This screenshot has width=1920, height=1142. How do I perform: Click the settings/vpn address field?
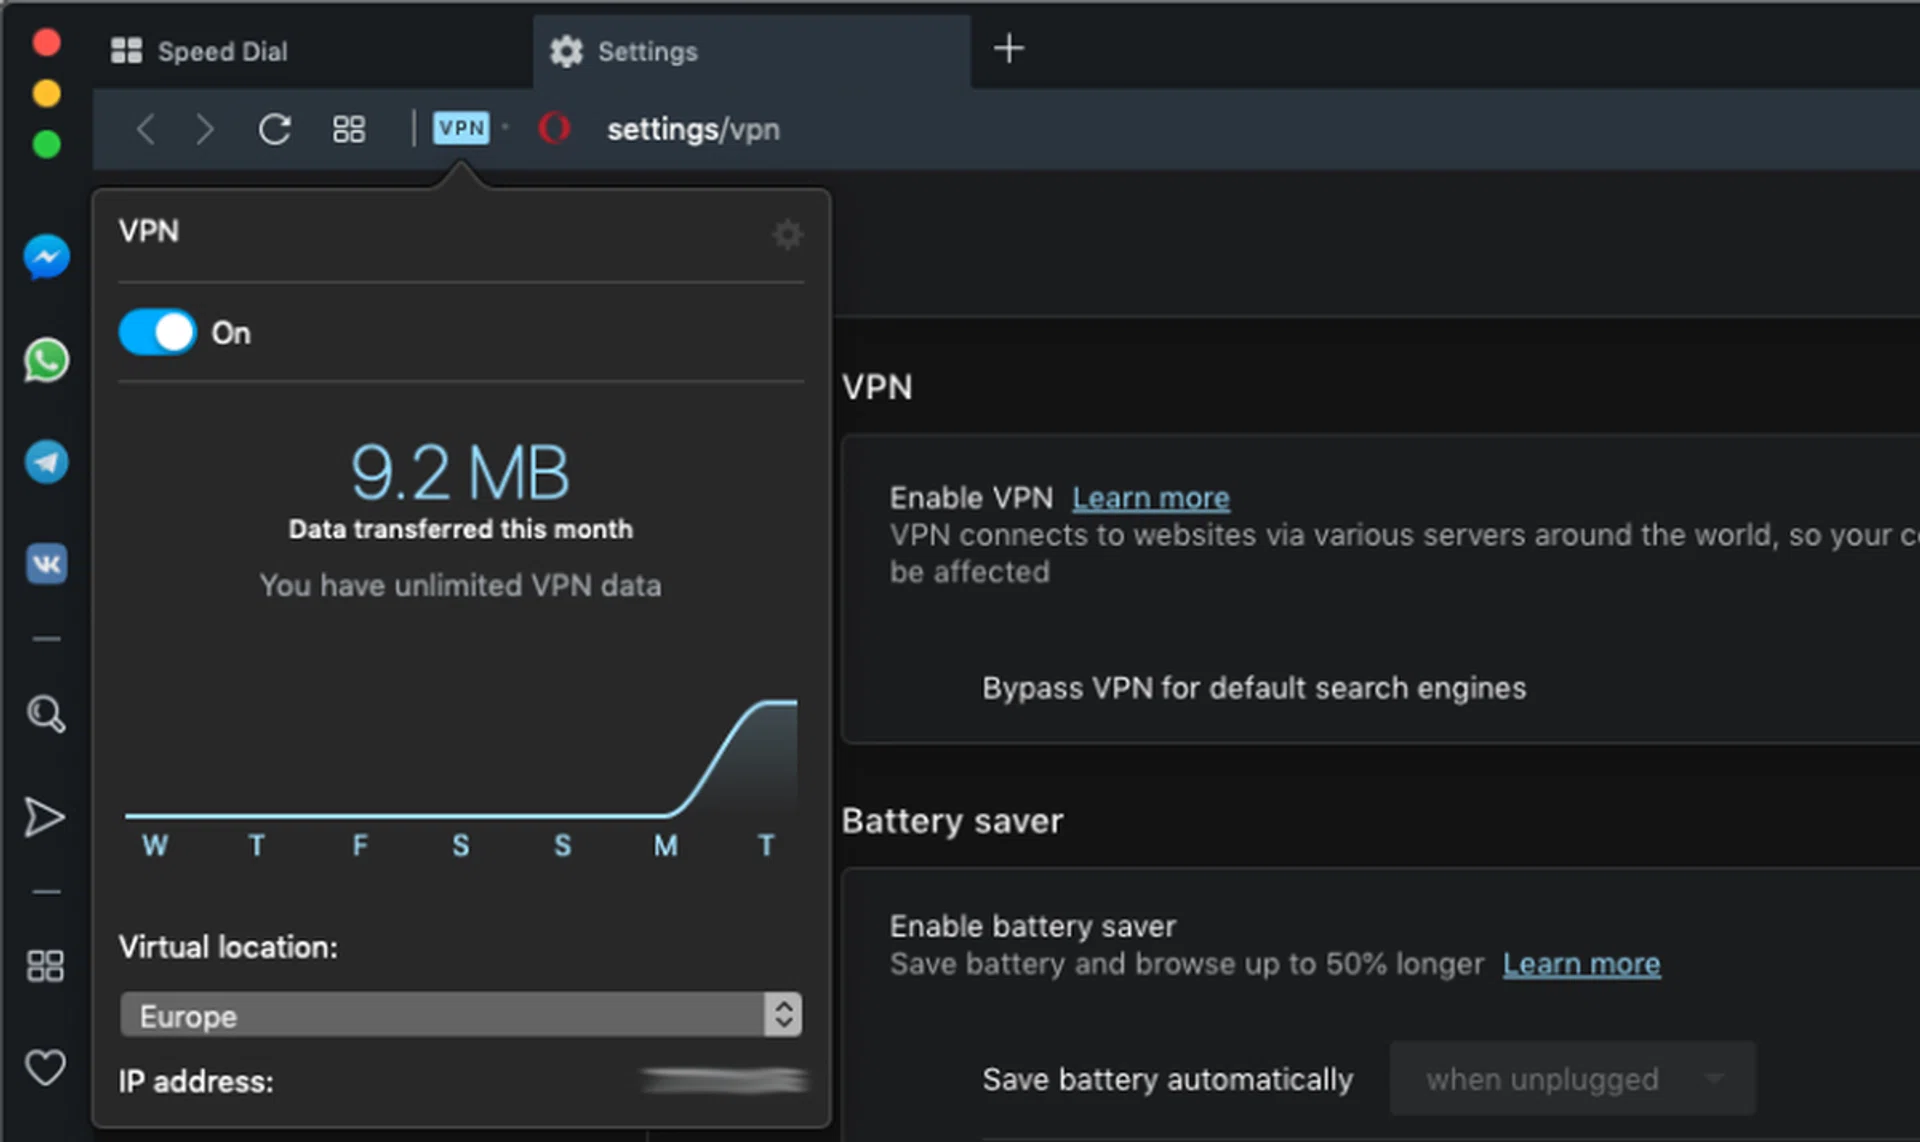pyautogui.click(x=693, y=129)
